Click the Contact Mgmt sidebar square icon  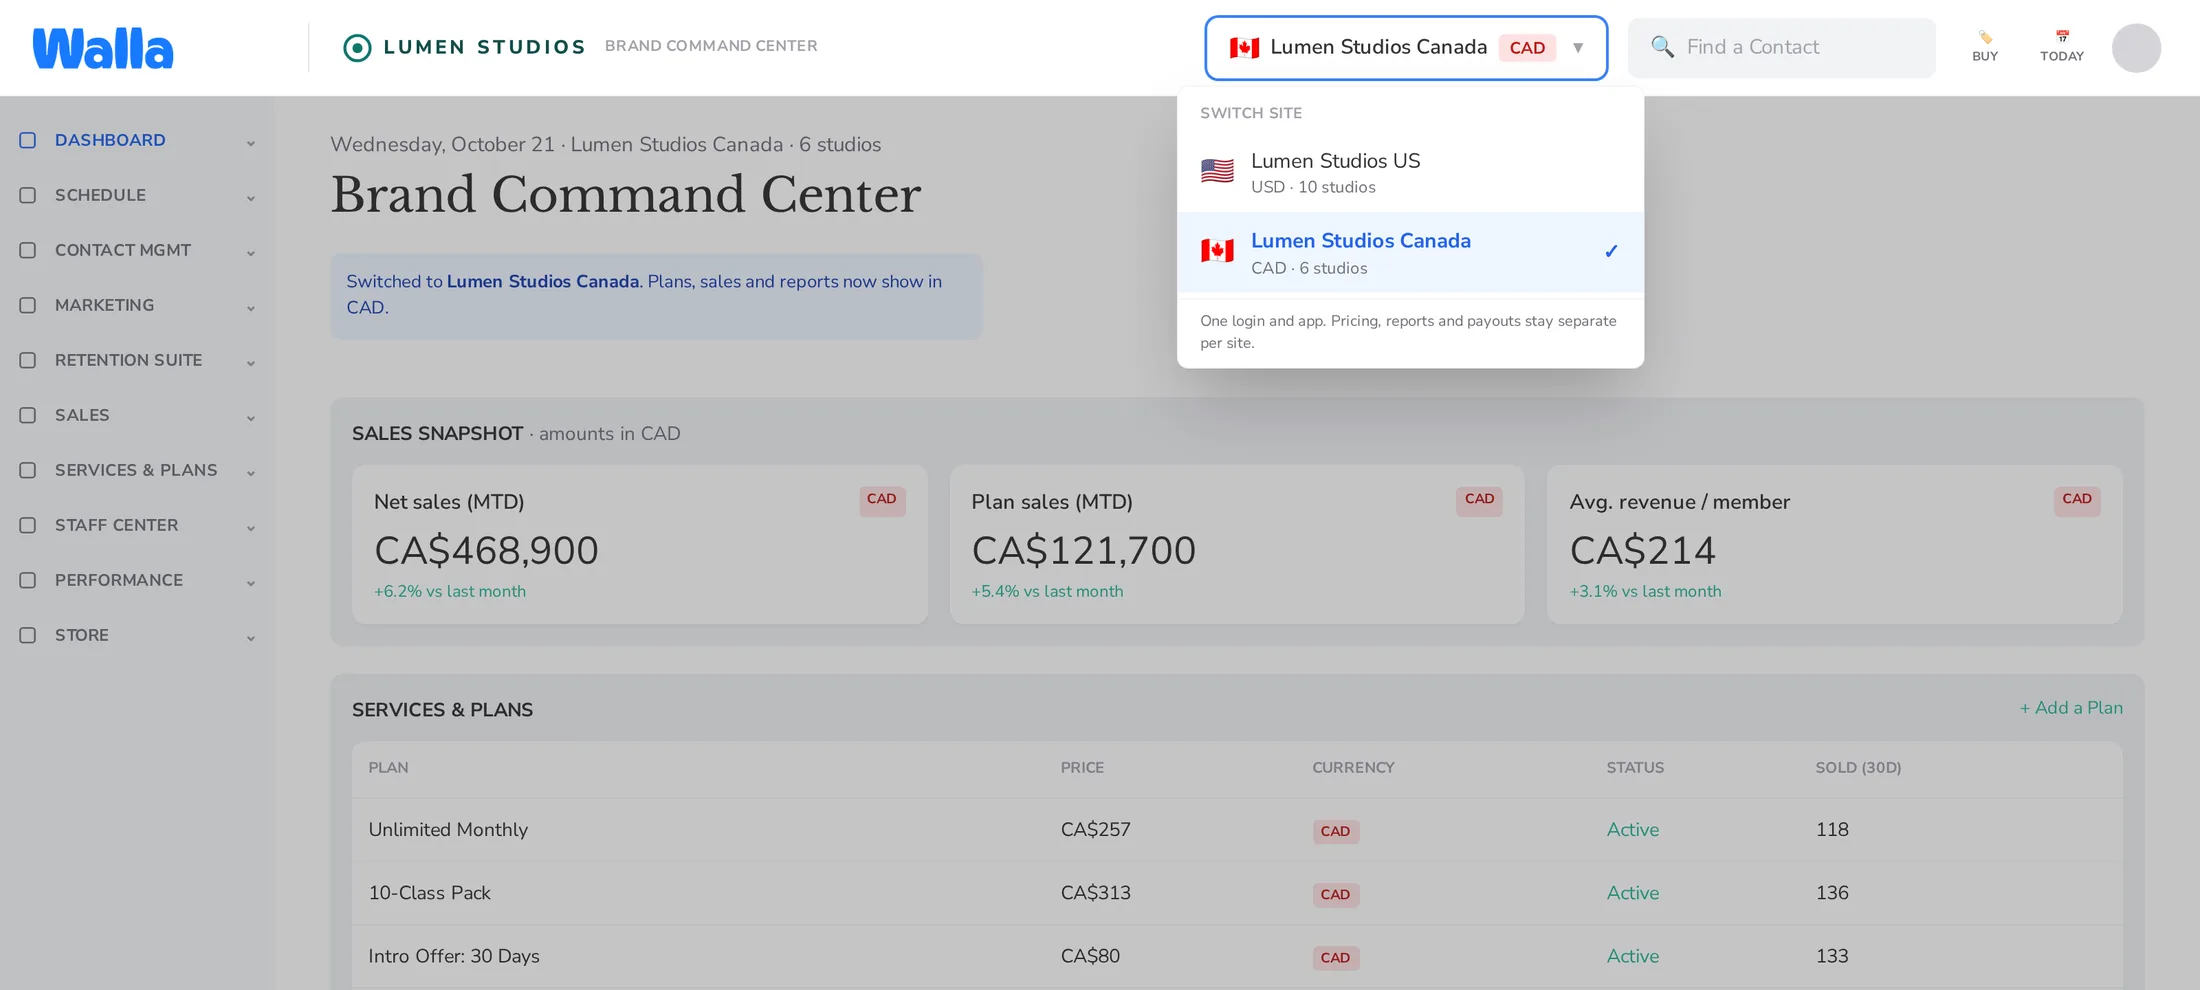click(x=28, y=250)
